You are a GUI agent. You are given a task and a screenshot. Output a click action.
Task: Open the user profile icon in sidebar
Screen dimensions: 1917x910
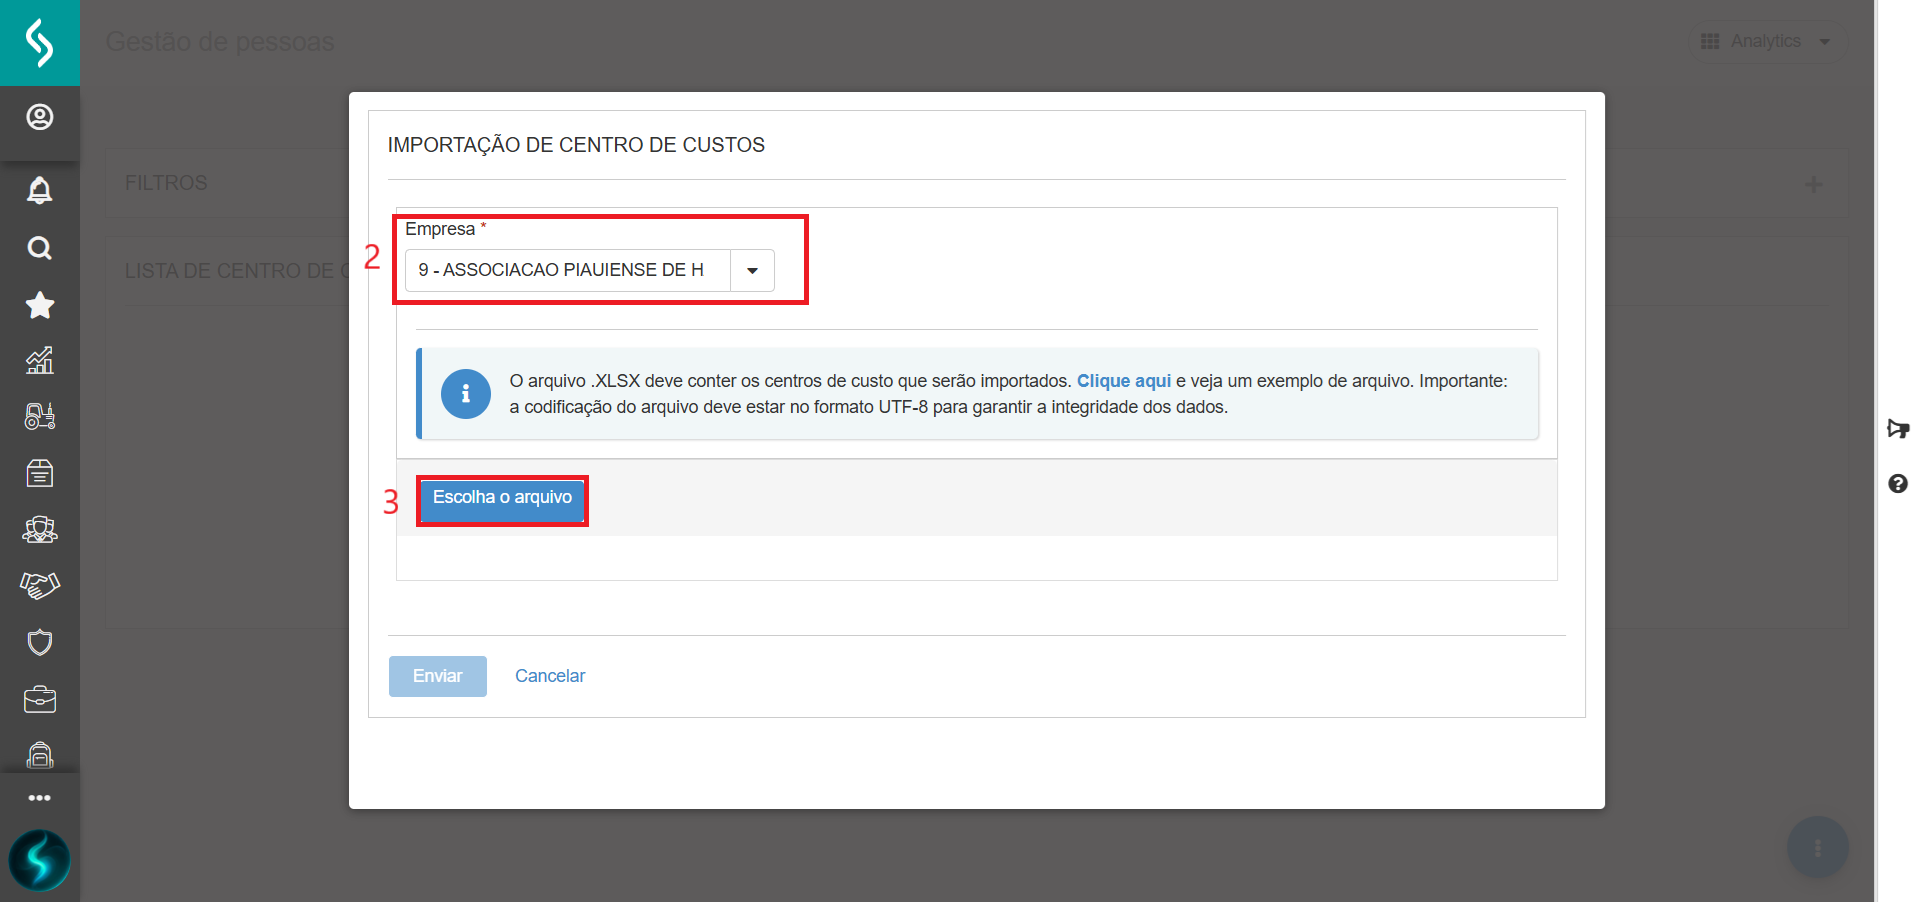point(40,118)
